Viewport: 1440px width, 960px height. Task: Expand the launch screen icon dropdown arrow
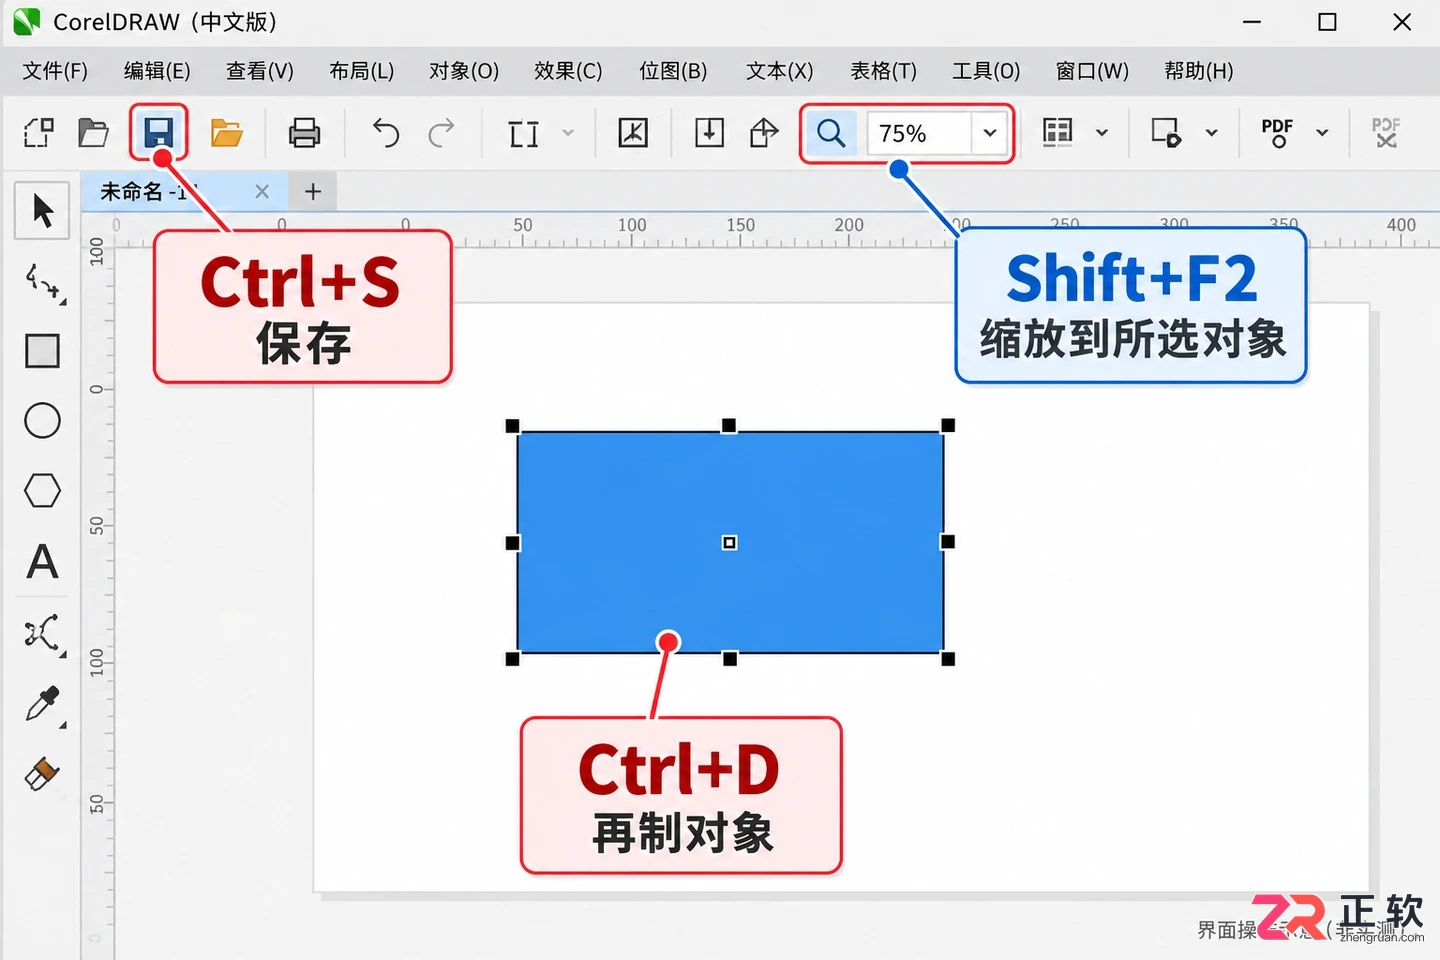1211,133
